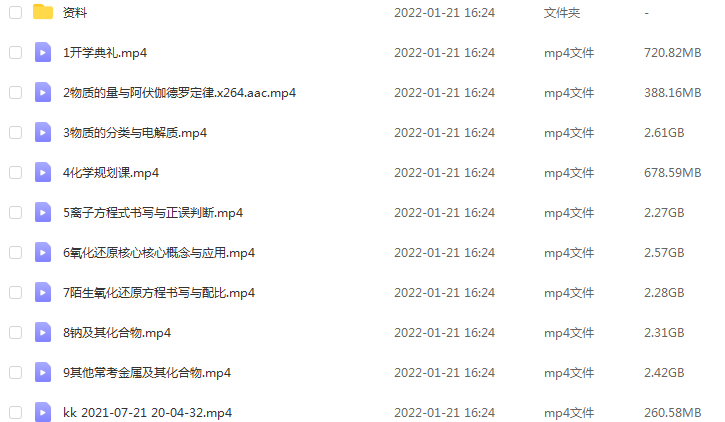Click video icon for kk 2021-07-21 20-04-32.mp4
Image resolution: width=725 pixels, height=422 pixels.
click(43, 412)
